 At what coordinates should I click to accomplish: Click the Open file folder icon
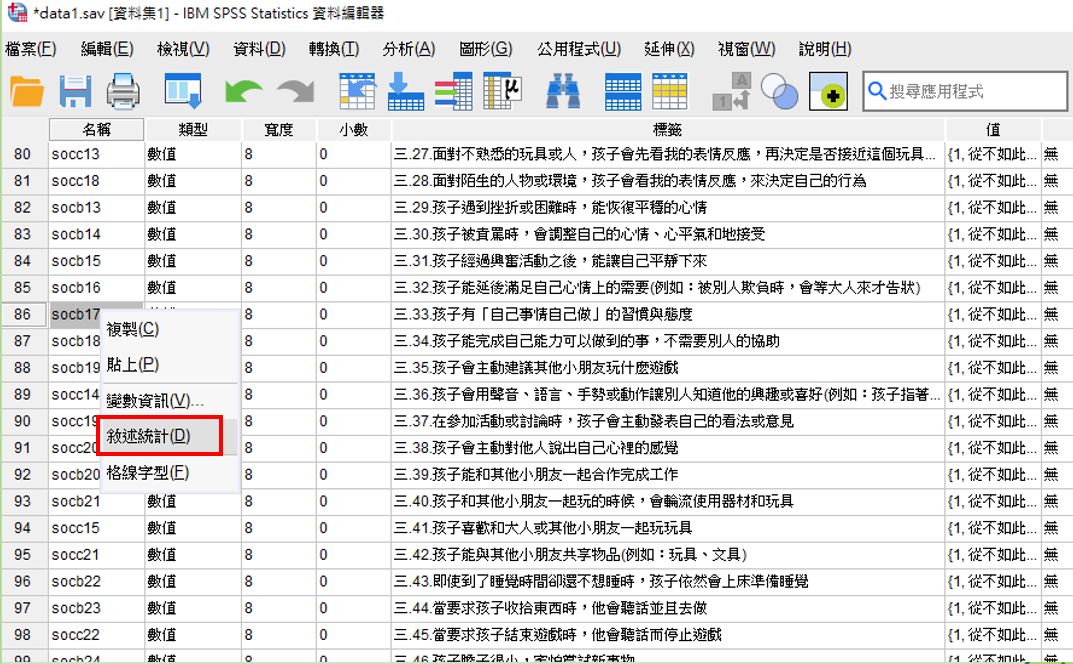point(27,91)
